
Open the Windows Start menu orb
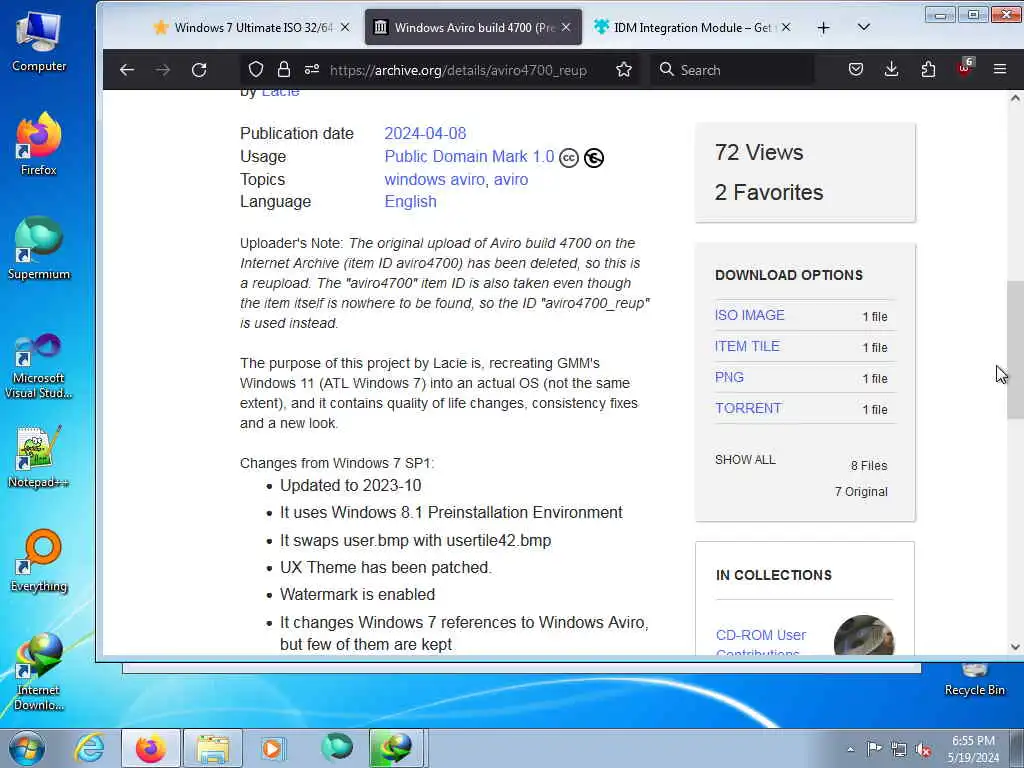27,748
